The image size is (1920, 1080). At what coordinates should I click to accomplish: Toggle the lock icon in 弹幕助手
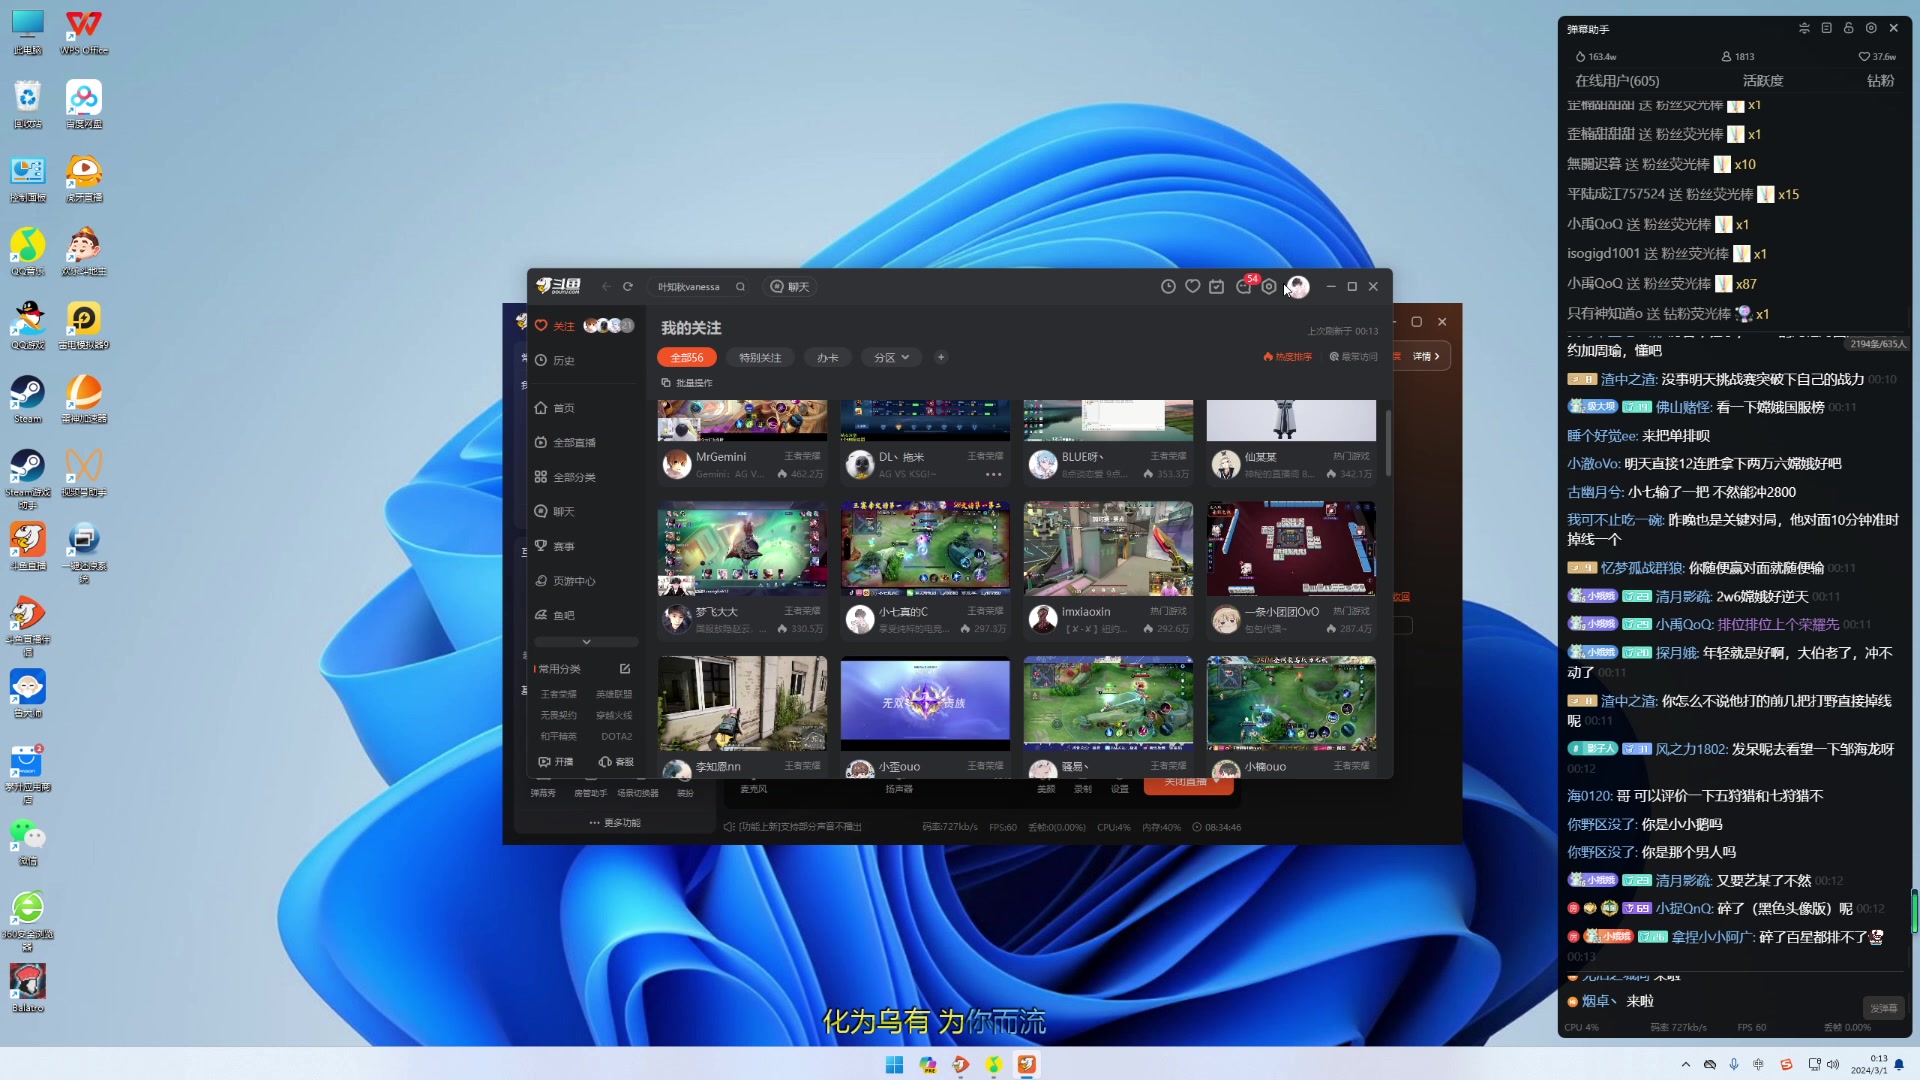click(x=1848, y=28)
